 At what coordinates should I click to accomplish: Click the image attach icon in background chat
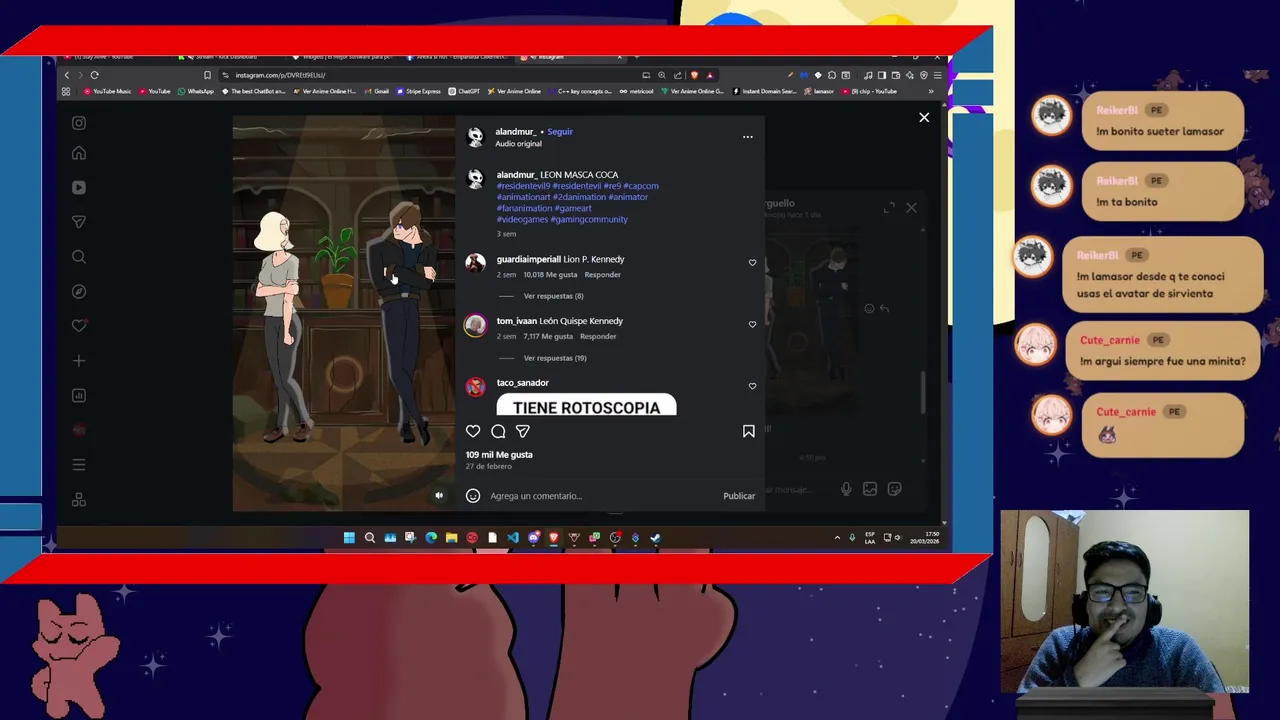870,489
